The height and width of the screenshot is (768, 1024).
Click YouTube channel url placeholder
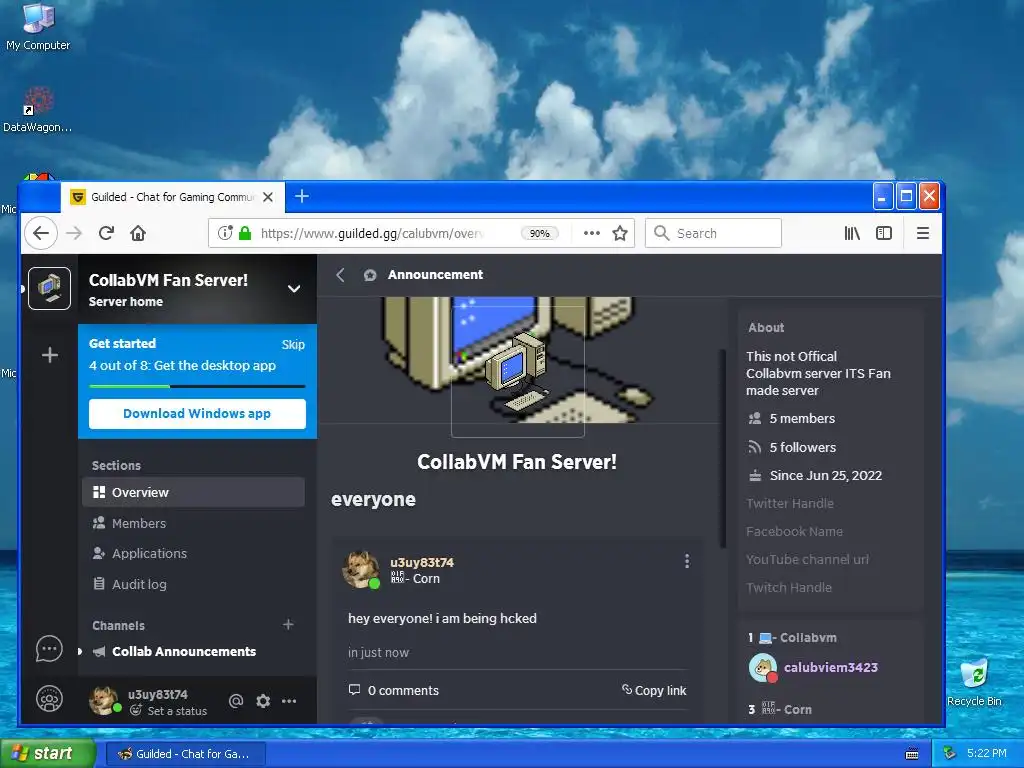click(x=808, y=560)
